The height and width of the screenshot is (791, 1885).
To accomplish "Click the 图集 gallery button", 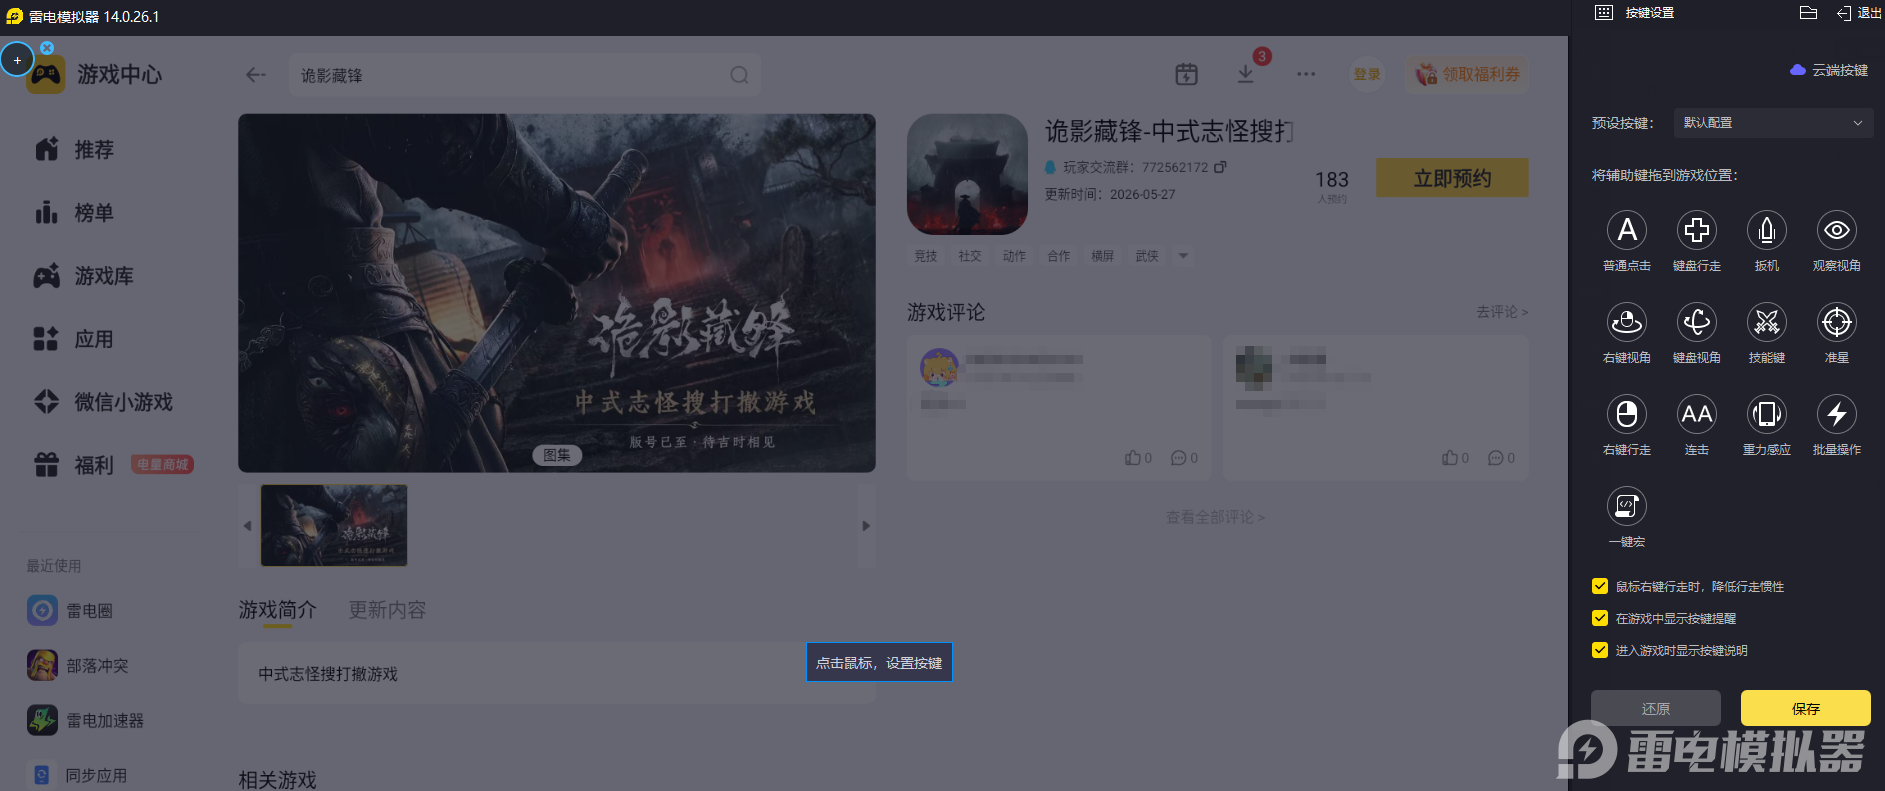I will [556, 455].
